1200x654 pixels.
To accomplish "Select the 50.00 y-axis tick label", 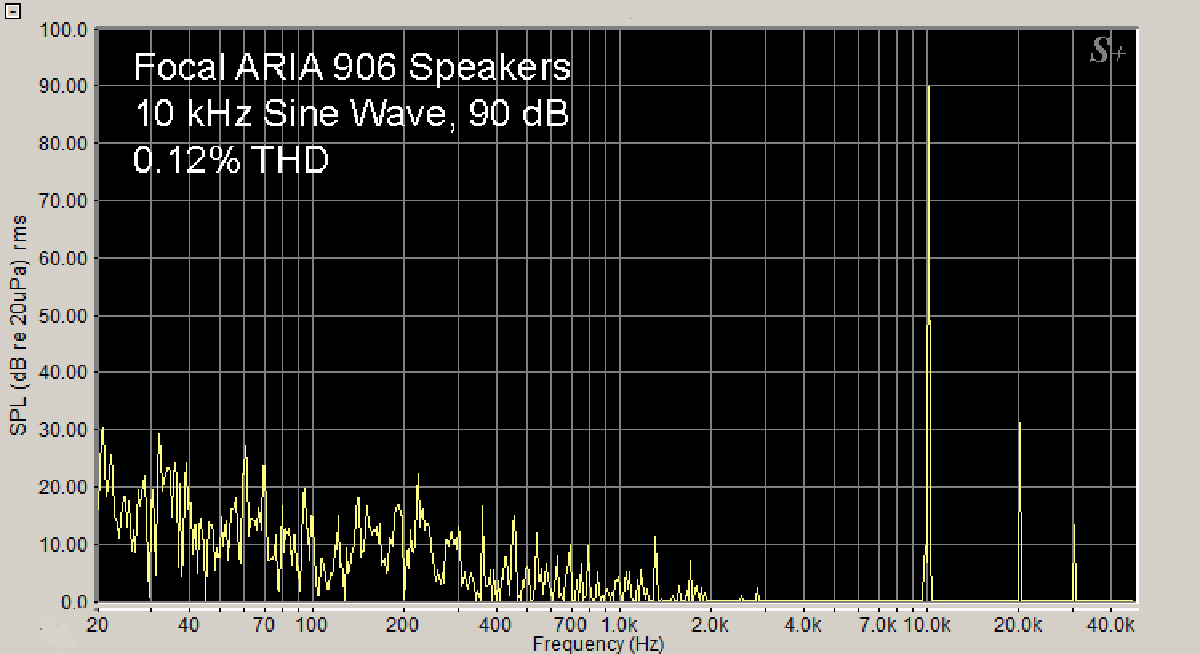I will 65,315.
